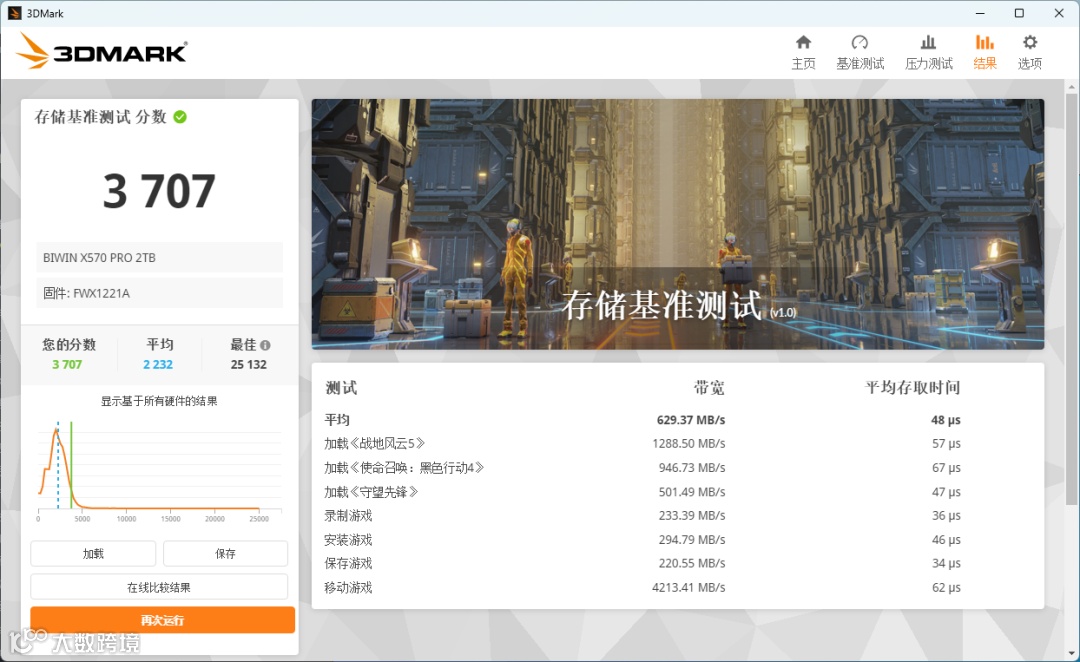The width and height of the screenshot is (1080, 662).
Task: Click the bandwidth value 1288.50 MB/s
Action: [x=689, y=444]
